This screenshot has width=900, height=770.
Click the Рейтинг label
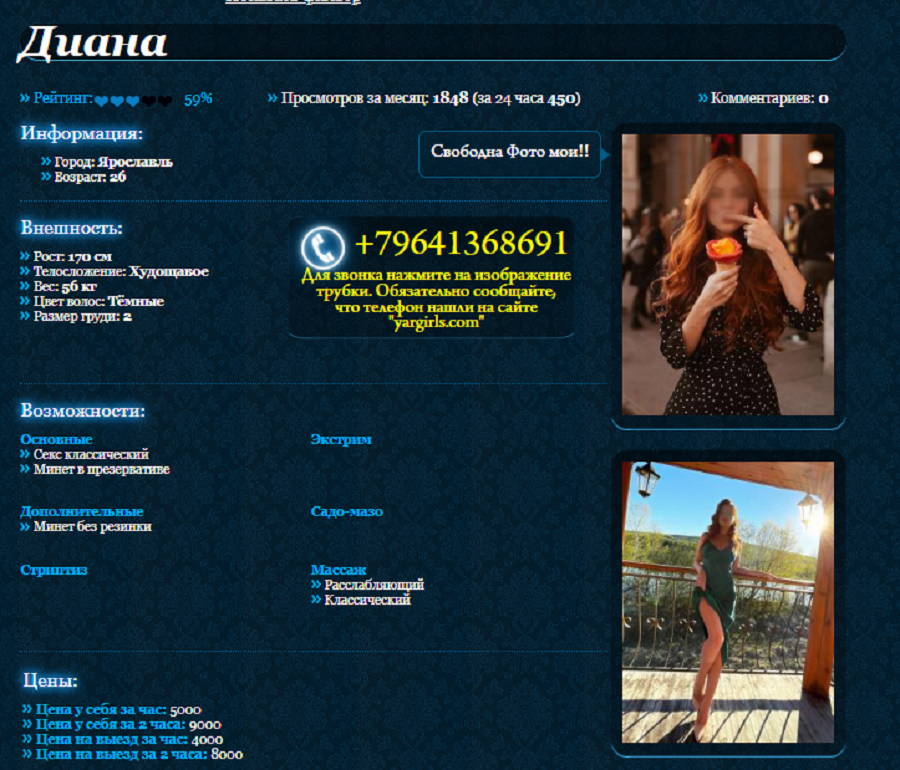(62, 98)
